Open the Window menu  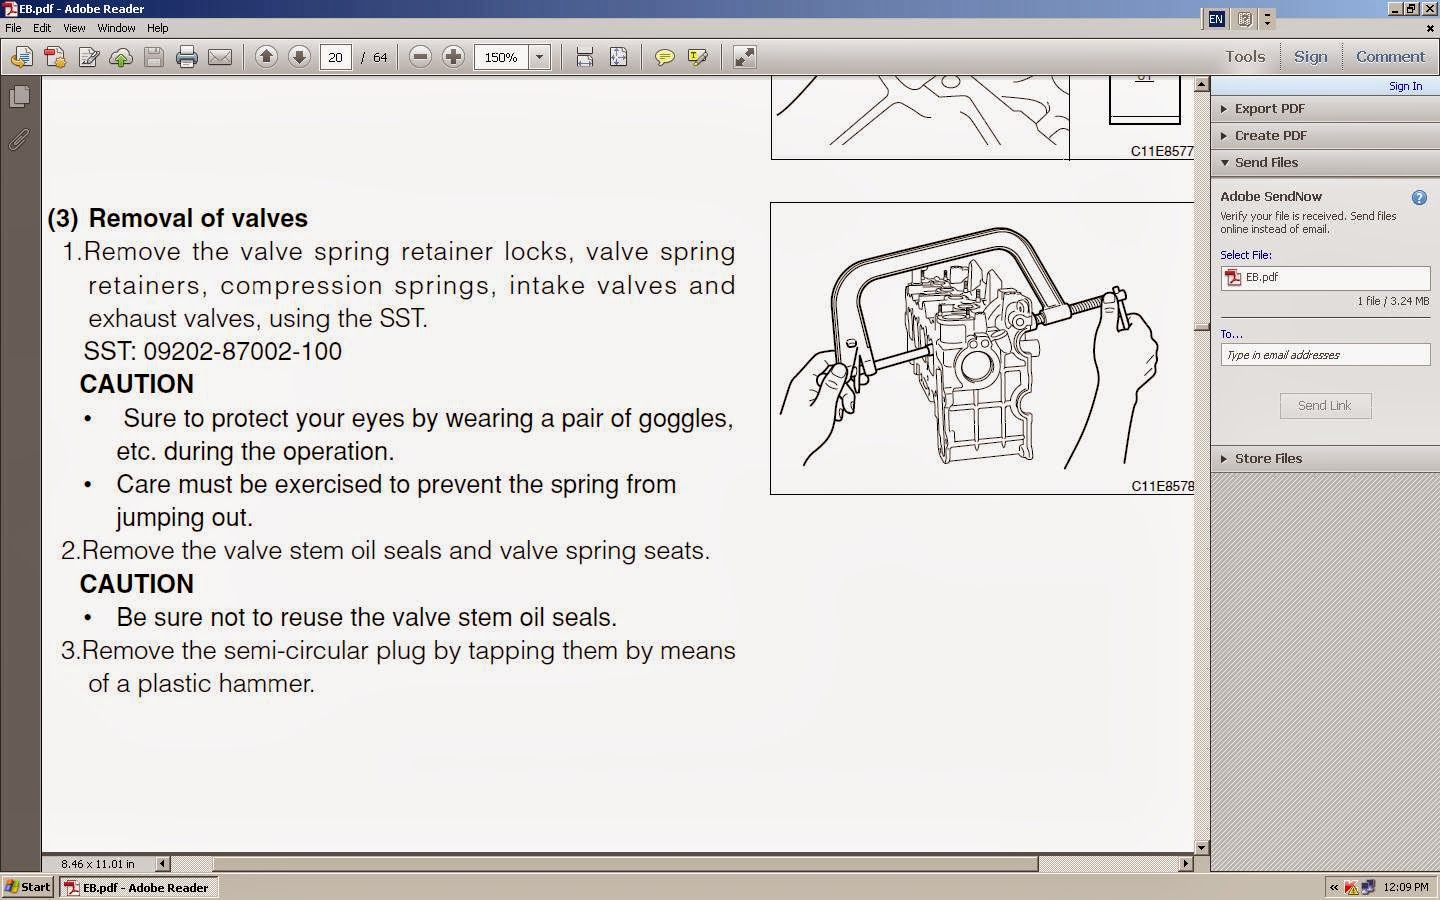pos(116,28)
